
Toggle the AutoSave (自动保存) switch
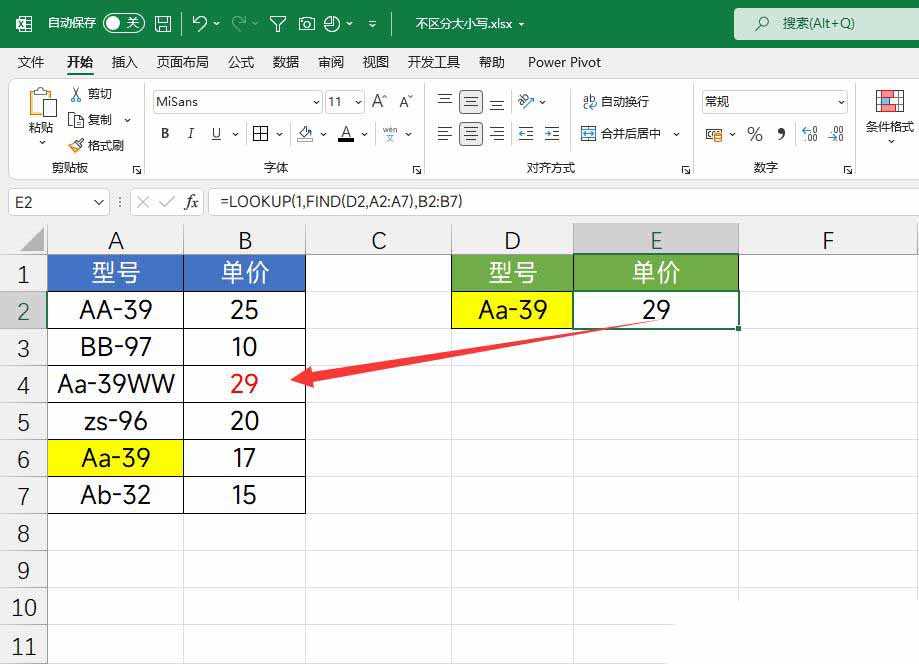click(x=123, y=23)
